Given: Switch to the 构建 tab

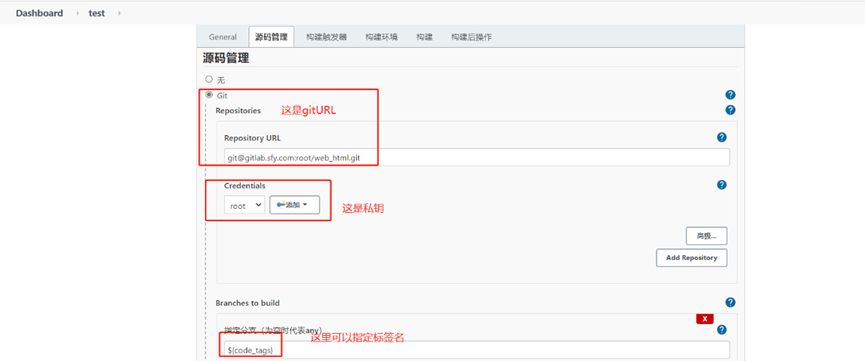Looking at the screenshot, I should click(x=424, y=37).
